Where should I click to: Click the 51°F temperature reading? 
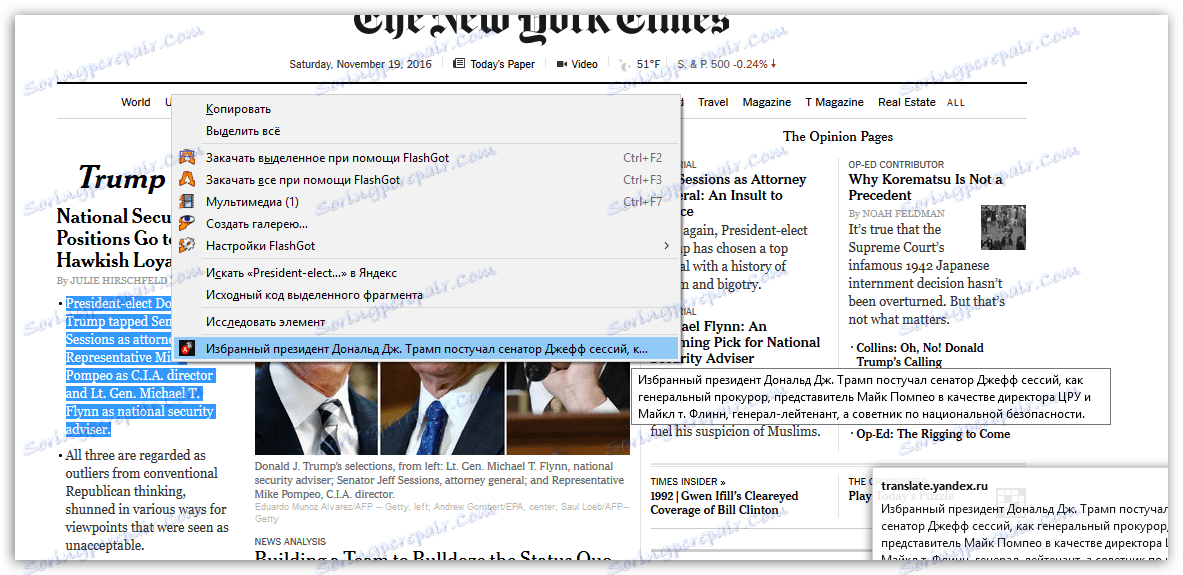[648, 64]
